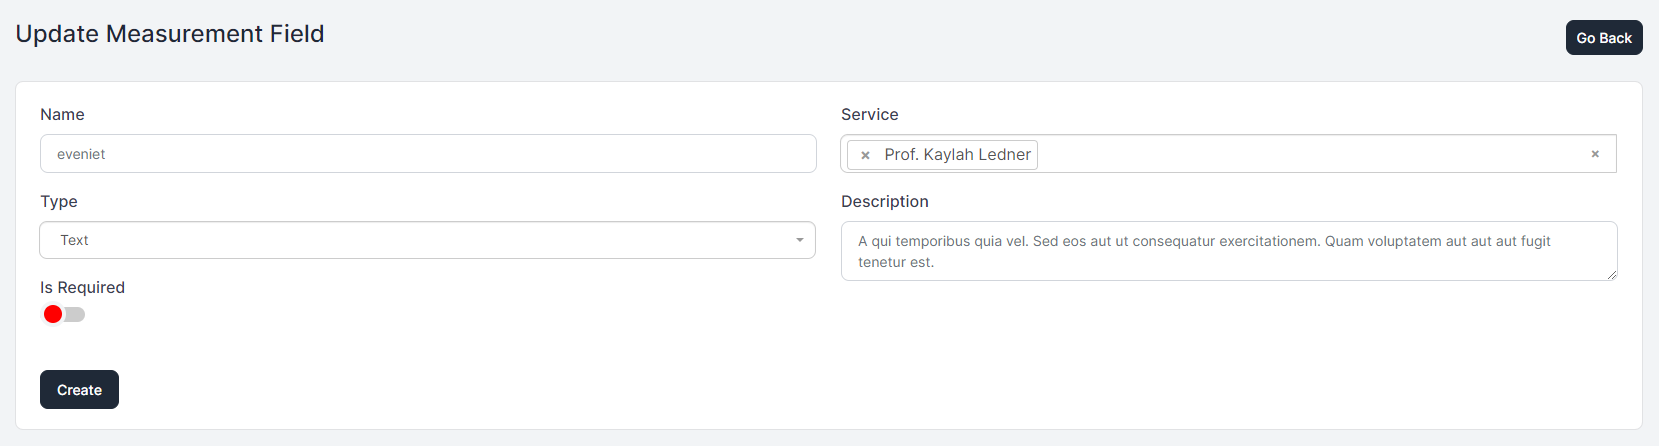Expand the Service multi-select options list
The image size is (1659, 446).
point(1300,154)
